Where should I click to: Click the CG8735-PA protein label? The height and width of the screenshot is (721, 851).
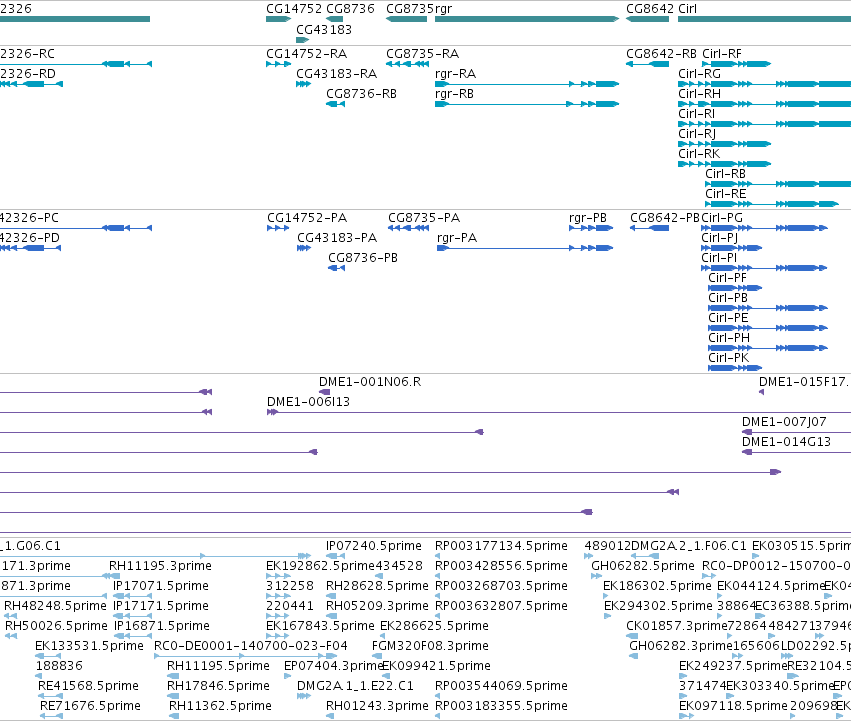click(424, 218)
